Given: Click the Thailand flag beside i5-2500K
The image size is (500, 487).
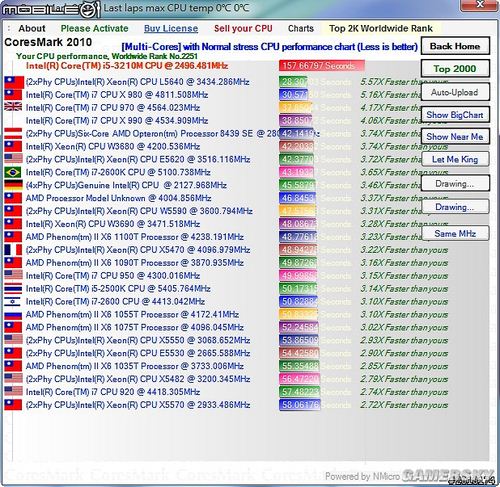Looking at the screenshot, I should click(x=13, y=289).
